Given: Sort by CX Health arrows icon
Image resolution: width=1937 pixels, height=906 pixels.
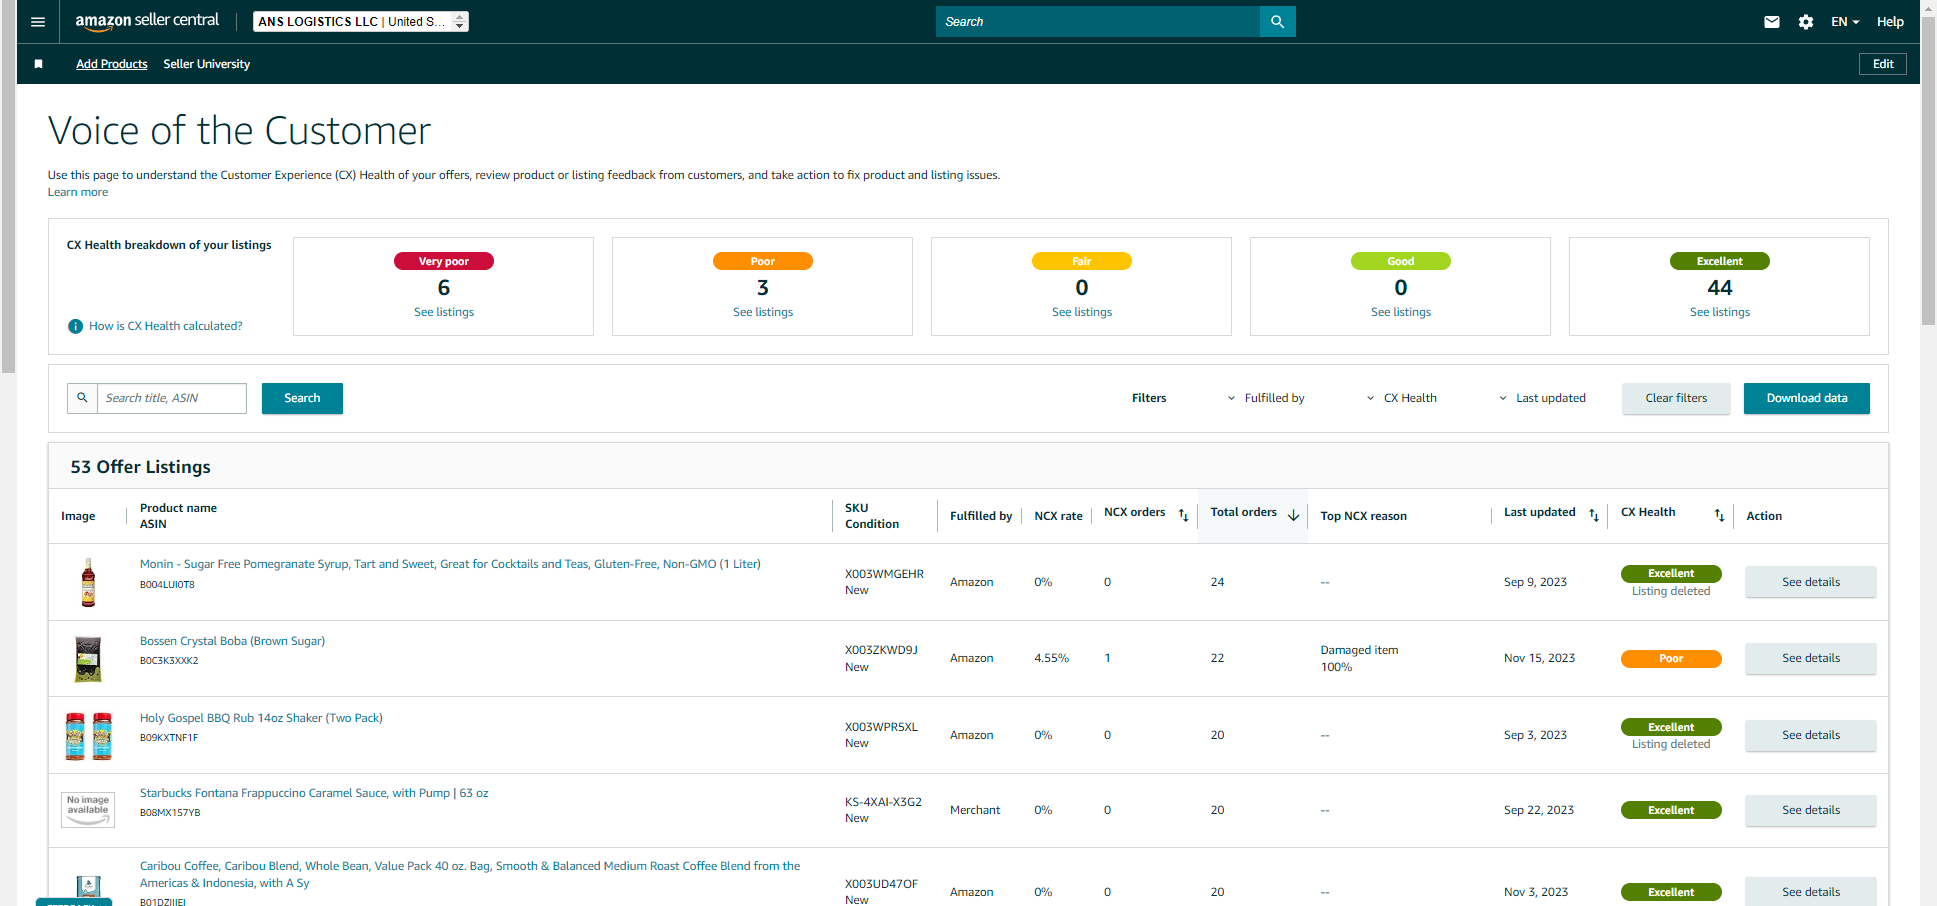Looking at the screenshot, I should click(1719, 515).
